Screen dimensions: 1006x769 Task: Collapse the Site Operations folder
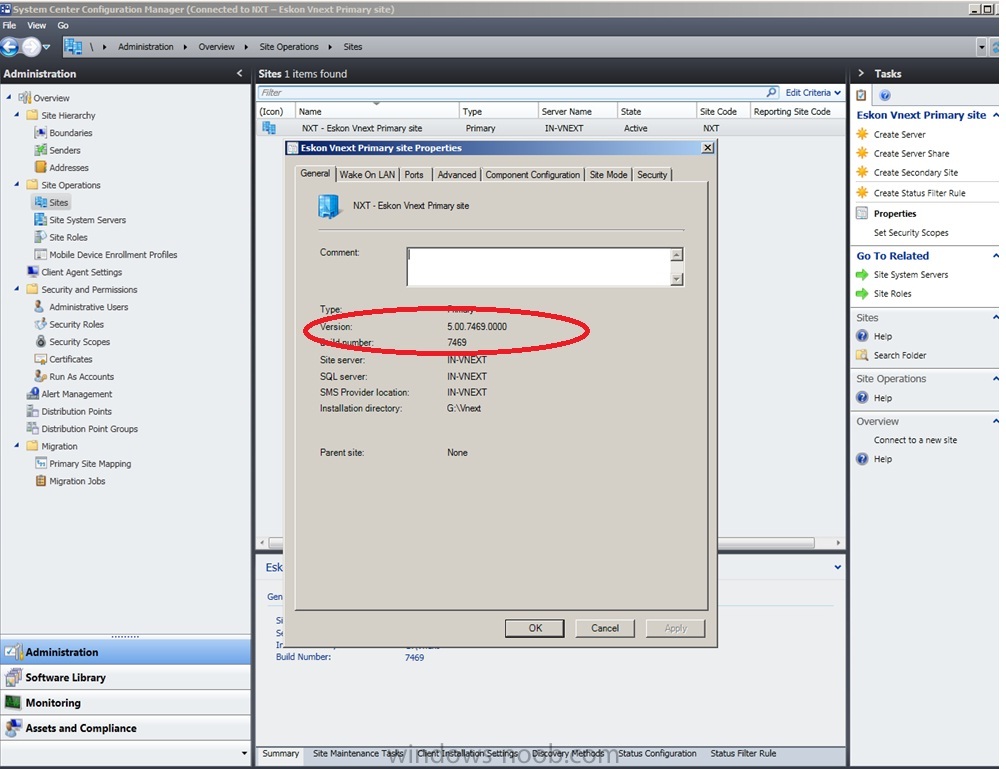click(x=17, y=185)
